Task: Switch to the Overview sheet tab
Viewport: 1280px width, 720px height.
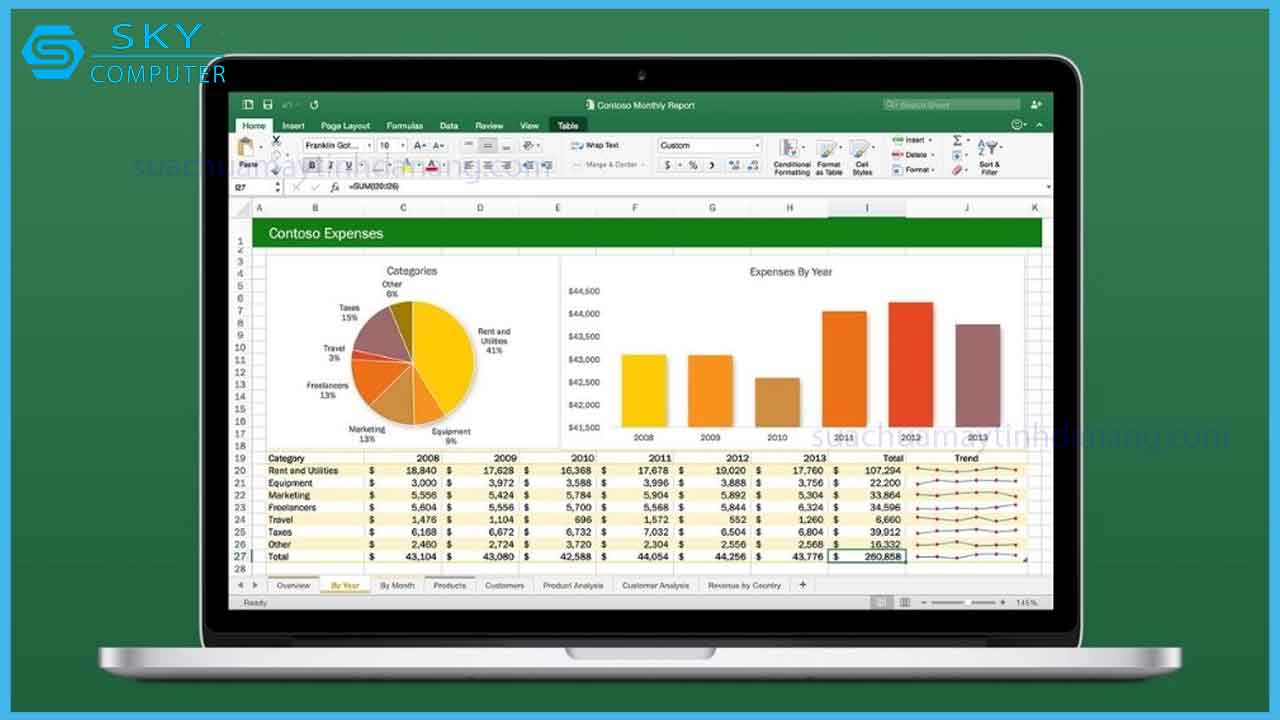Action: click(293, 585)
